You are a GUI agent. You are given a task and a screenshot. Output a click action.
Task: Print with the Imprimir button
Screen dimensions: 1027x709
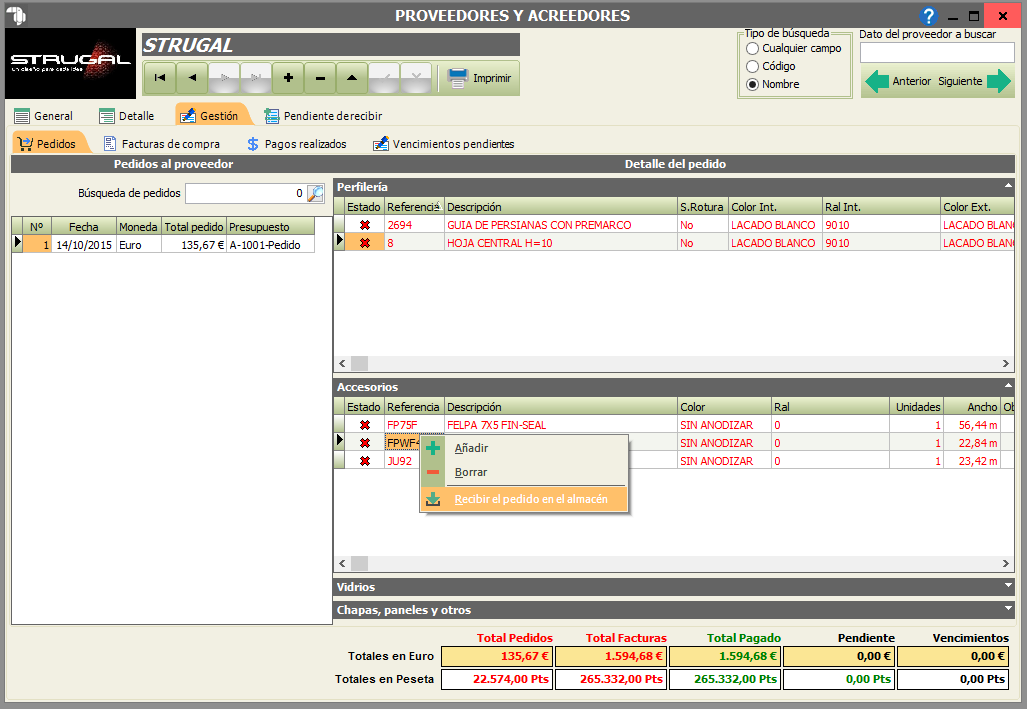click(x=479, y=78)
